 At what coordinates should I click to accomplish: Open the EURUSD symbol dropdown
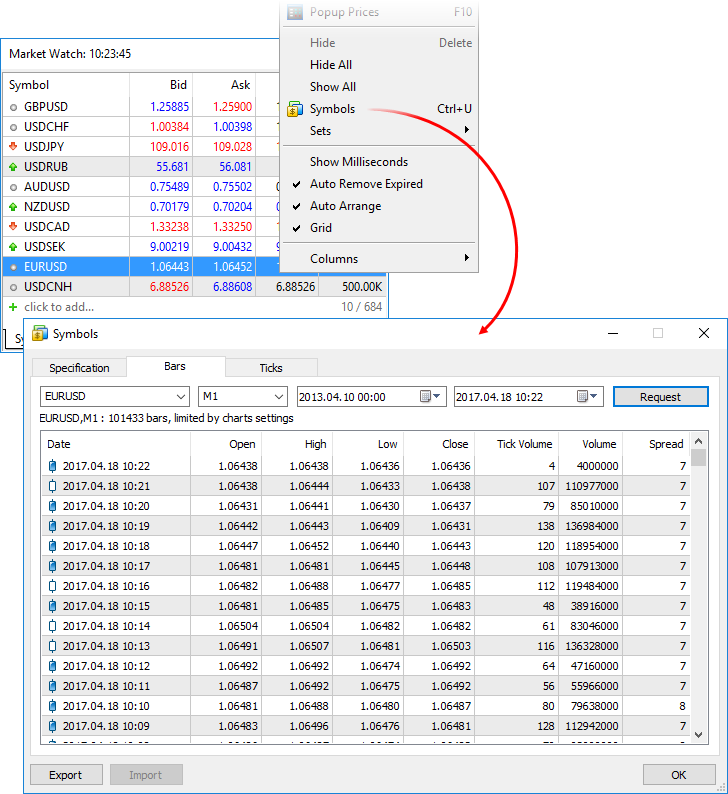pos(181,396)
